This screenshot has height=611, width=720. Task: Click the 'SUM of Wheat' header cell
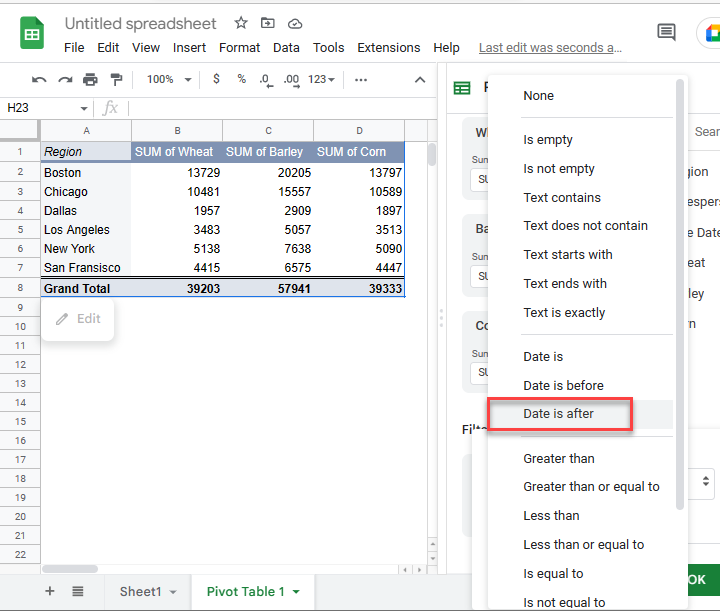(177, 152)
